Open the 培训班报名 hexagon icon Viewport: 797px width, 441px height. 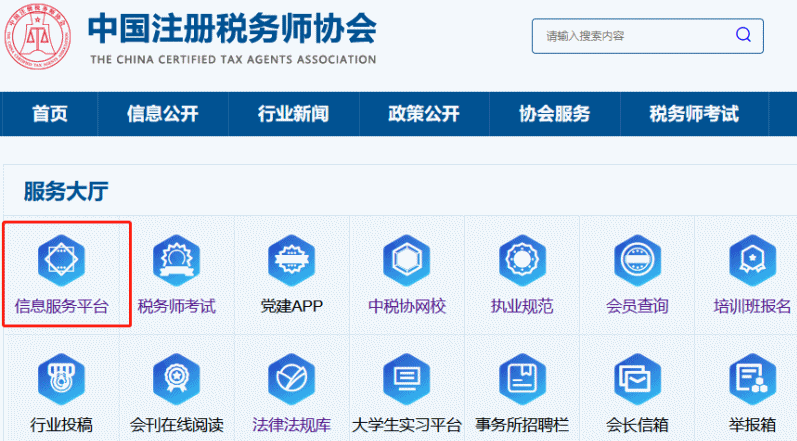click(x=752, y=260)
